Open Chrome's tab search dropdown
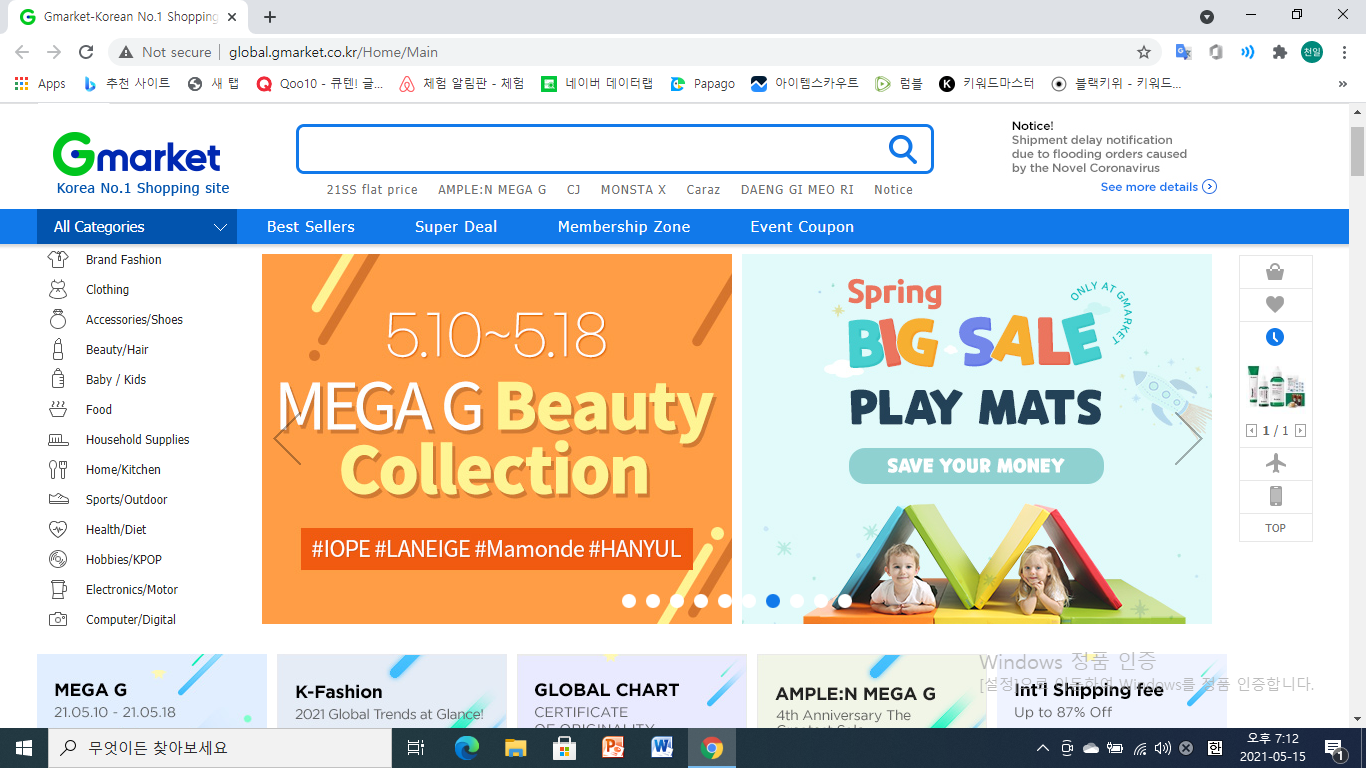Image resolution: width=1366 pixels, height=768 pixels. (1207, 16)
